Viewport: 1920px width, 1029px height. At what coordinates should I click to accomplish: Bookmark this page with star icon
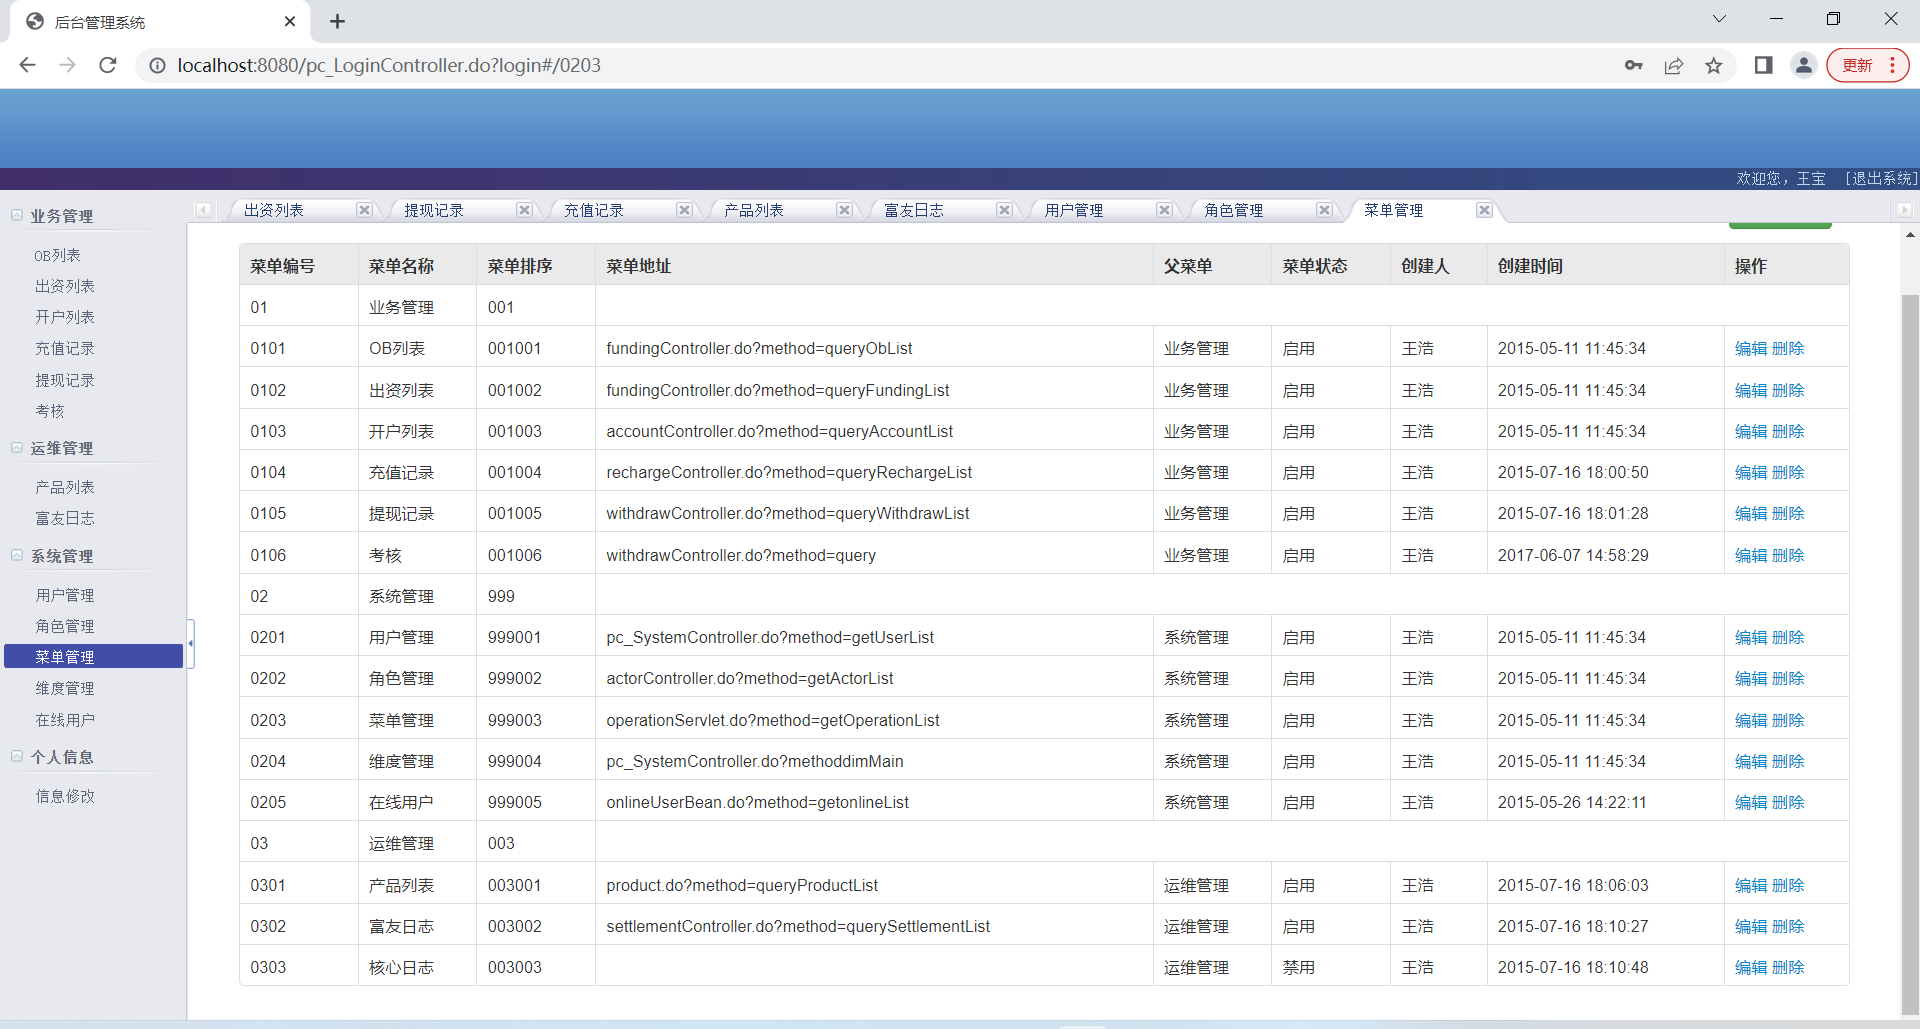click(1714, 65)
